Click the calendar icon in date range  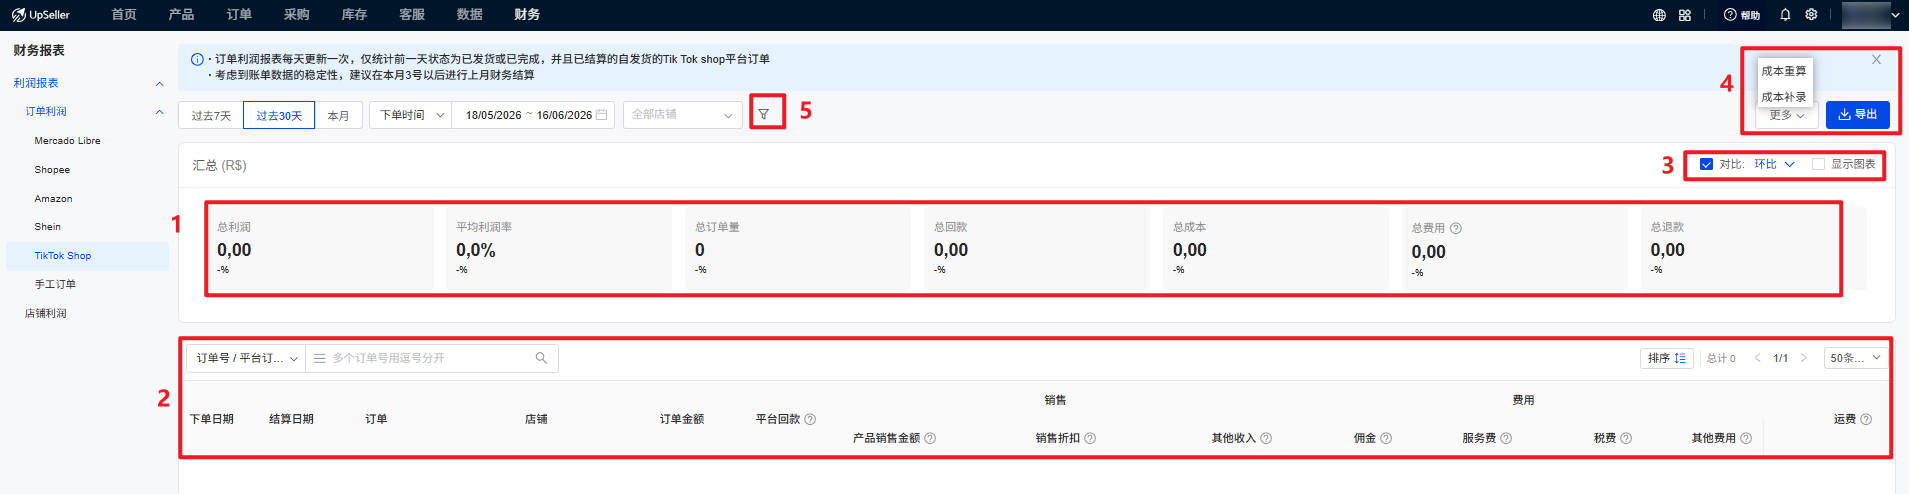tap(601, 115)
